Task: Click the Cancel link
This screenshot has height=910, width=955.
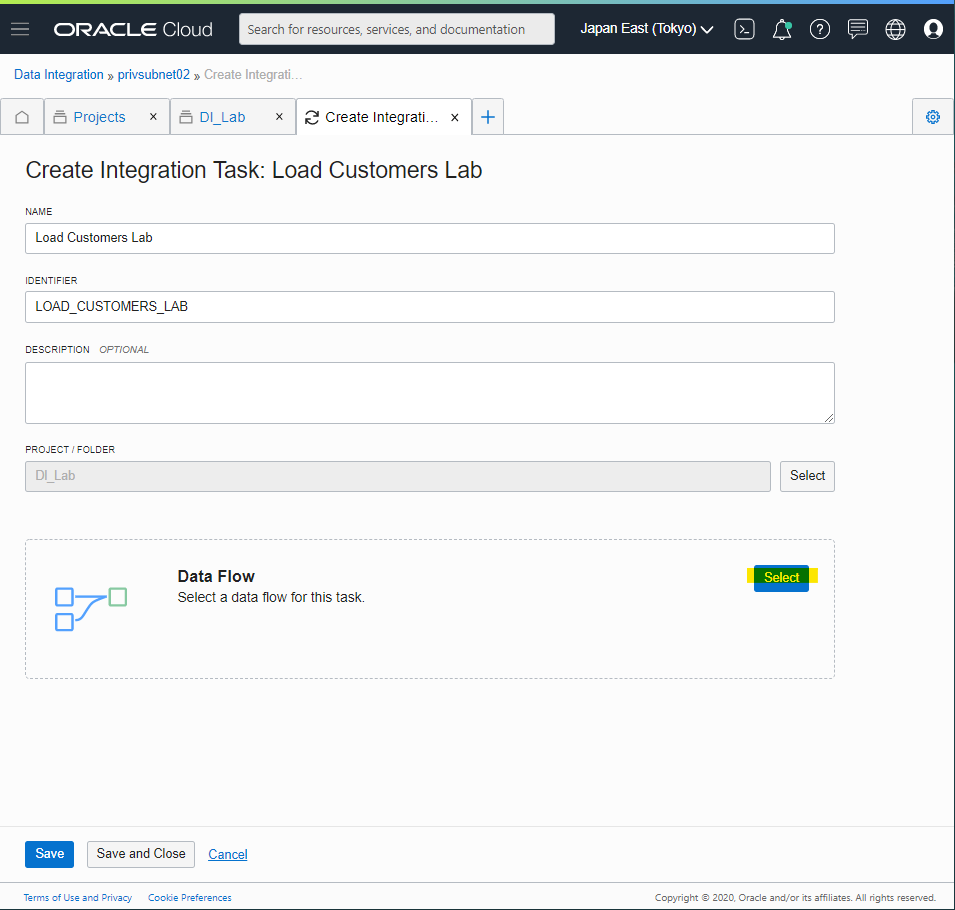Action: [x=228, y=855]
